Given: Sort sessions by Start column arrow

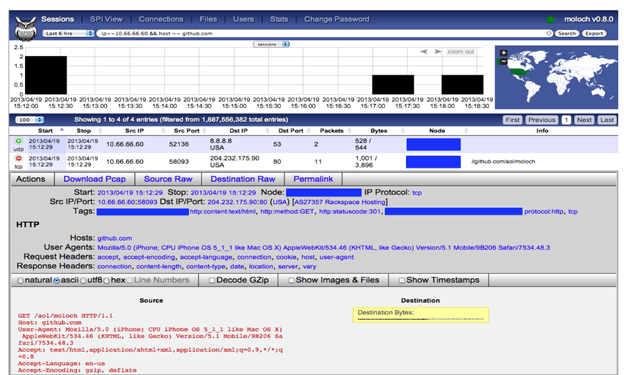Looking at the screenshot, I should pos(62,130).
